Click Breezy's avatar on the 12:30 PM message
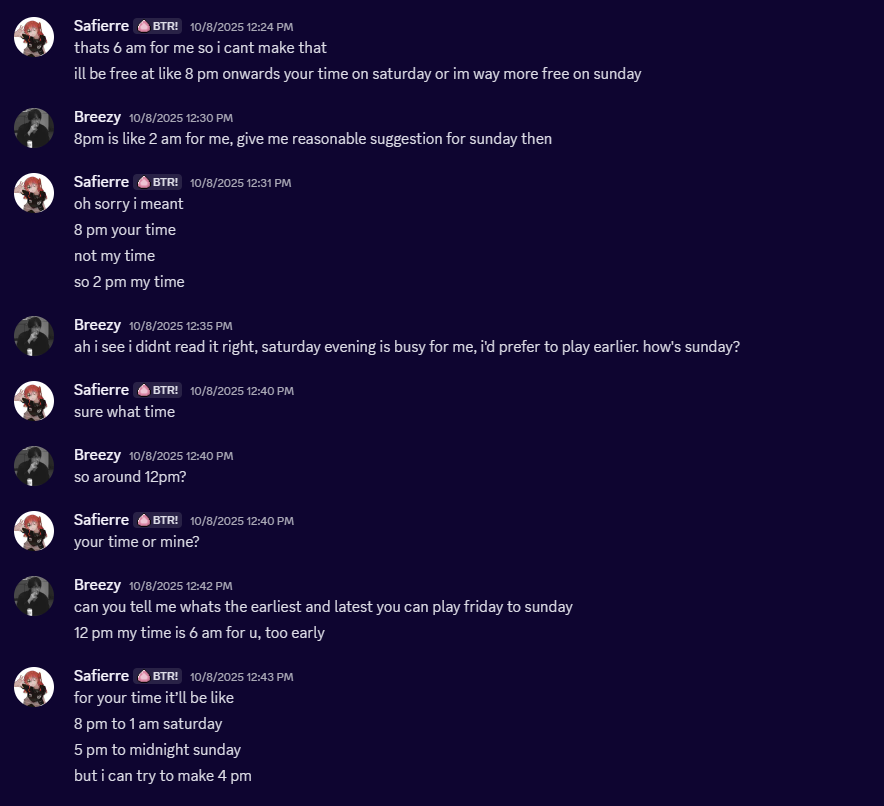 point(34,128)
